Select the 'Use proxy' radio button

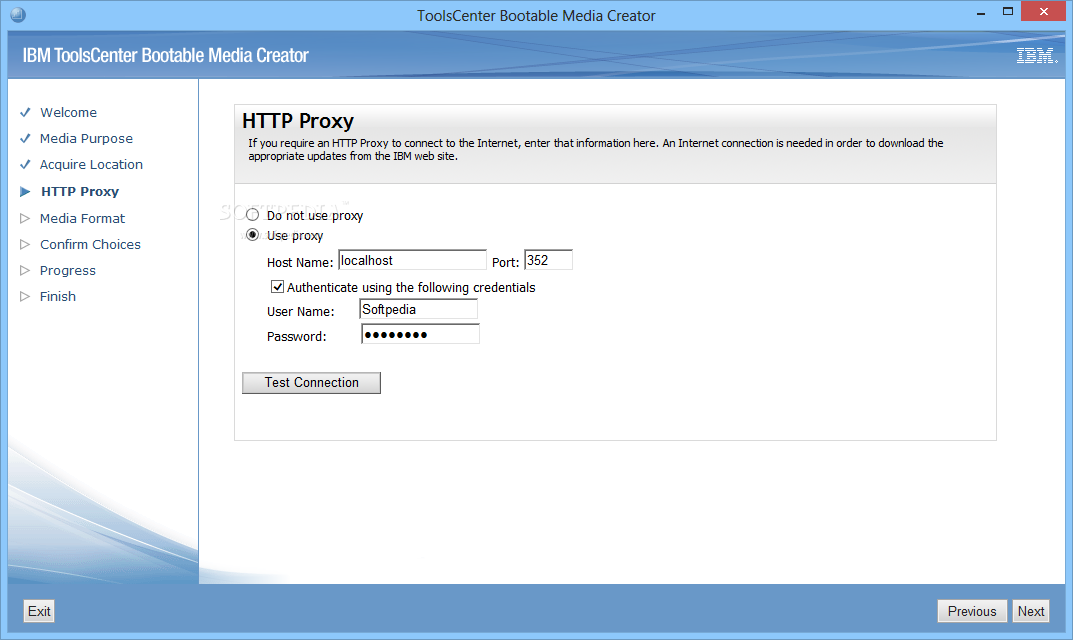coord(253,235)
